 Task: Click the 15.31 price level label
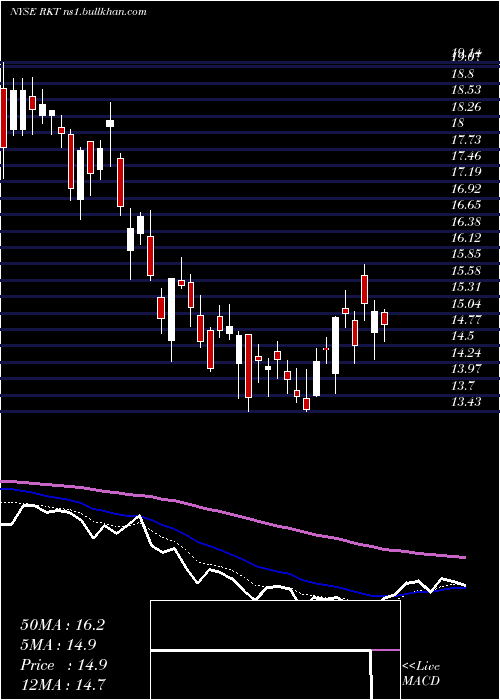point(466,287)
